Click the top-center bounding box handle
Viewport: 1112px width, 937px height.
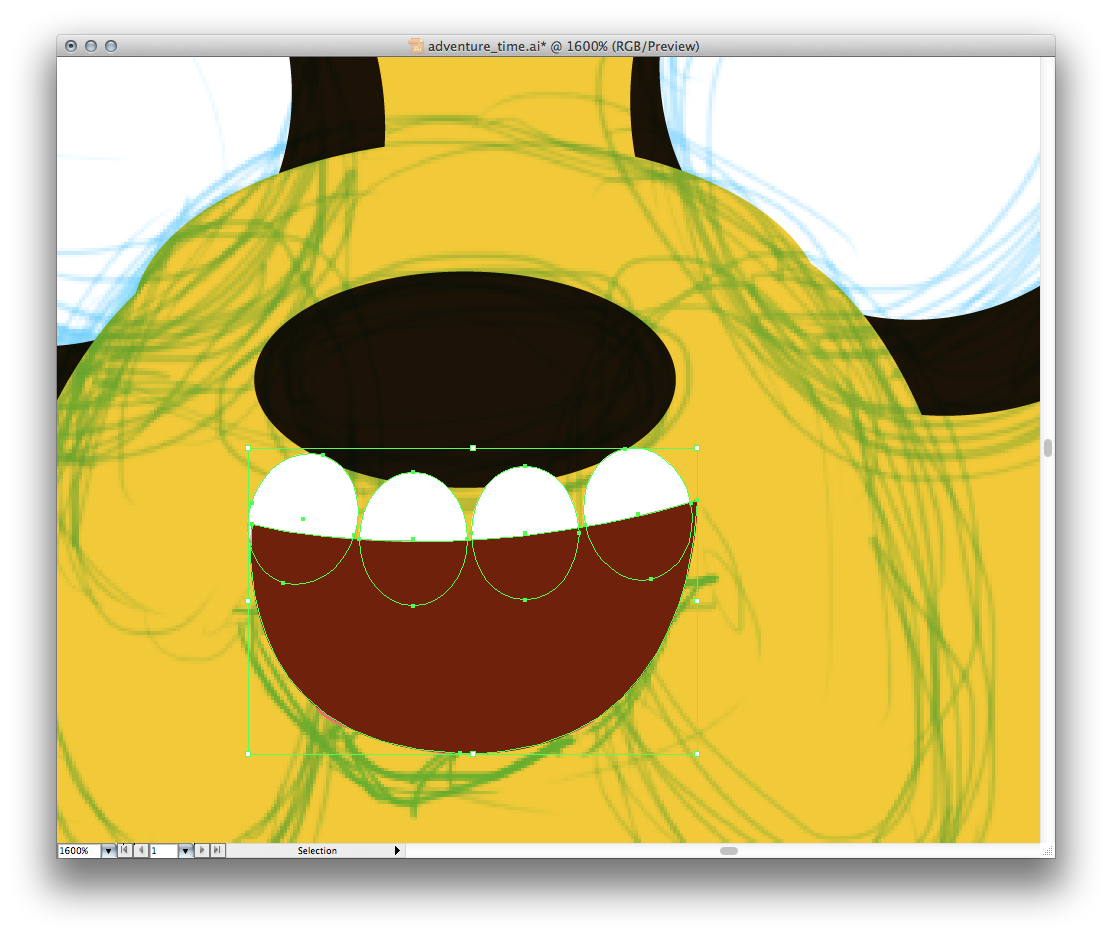(x=472, y=448)
